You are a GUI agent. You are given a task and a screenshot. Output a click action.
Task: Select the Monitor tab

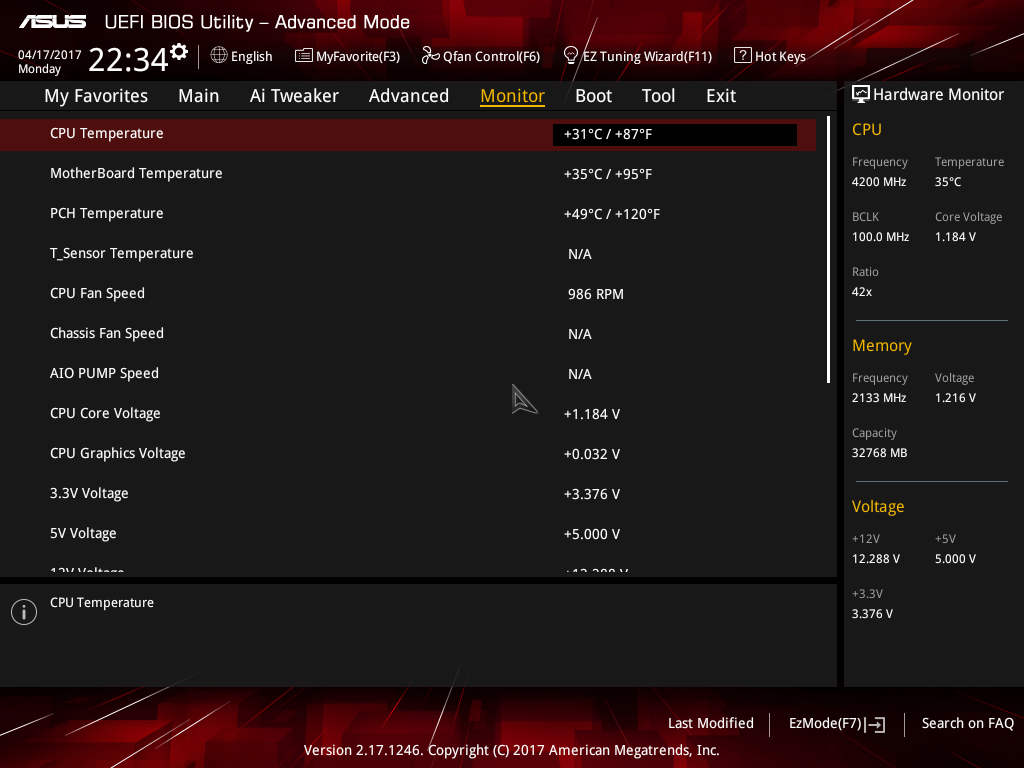click(513, 96)
